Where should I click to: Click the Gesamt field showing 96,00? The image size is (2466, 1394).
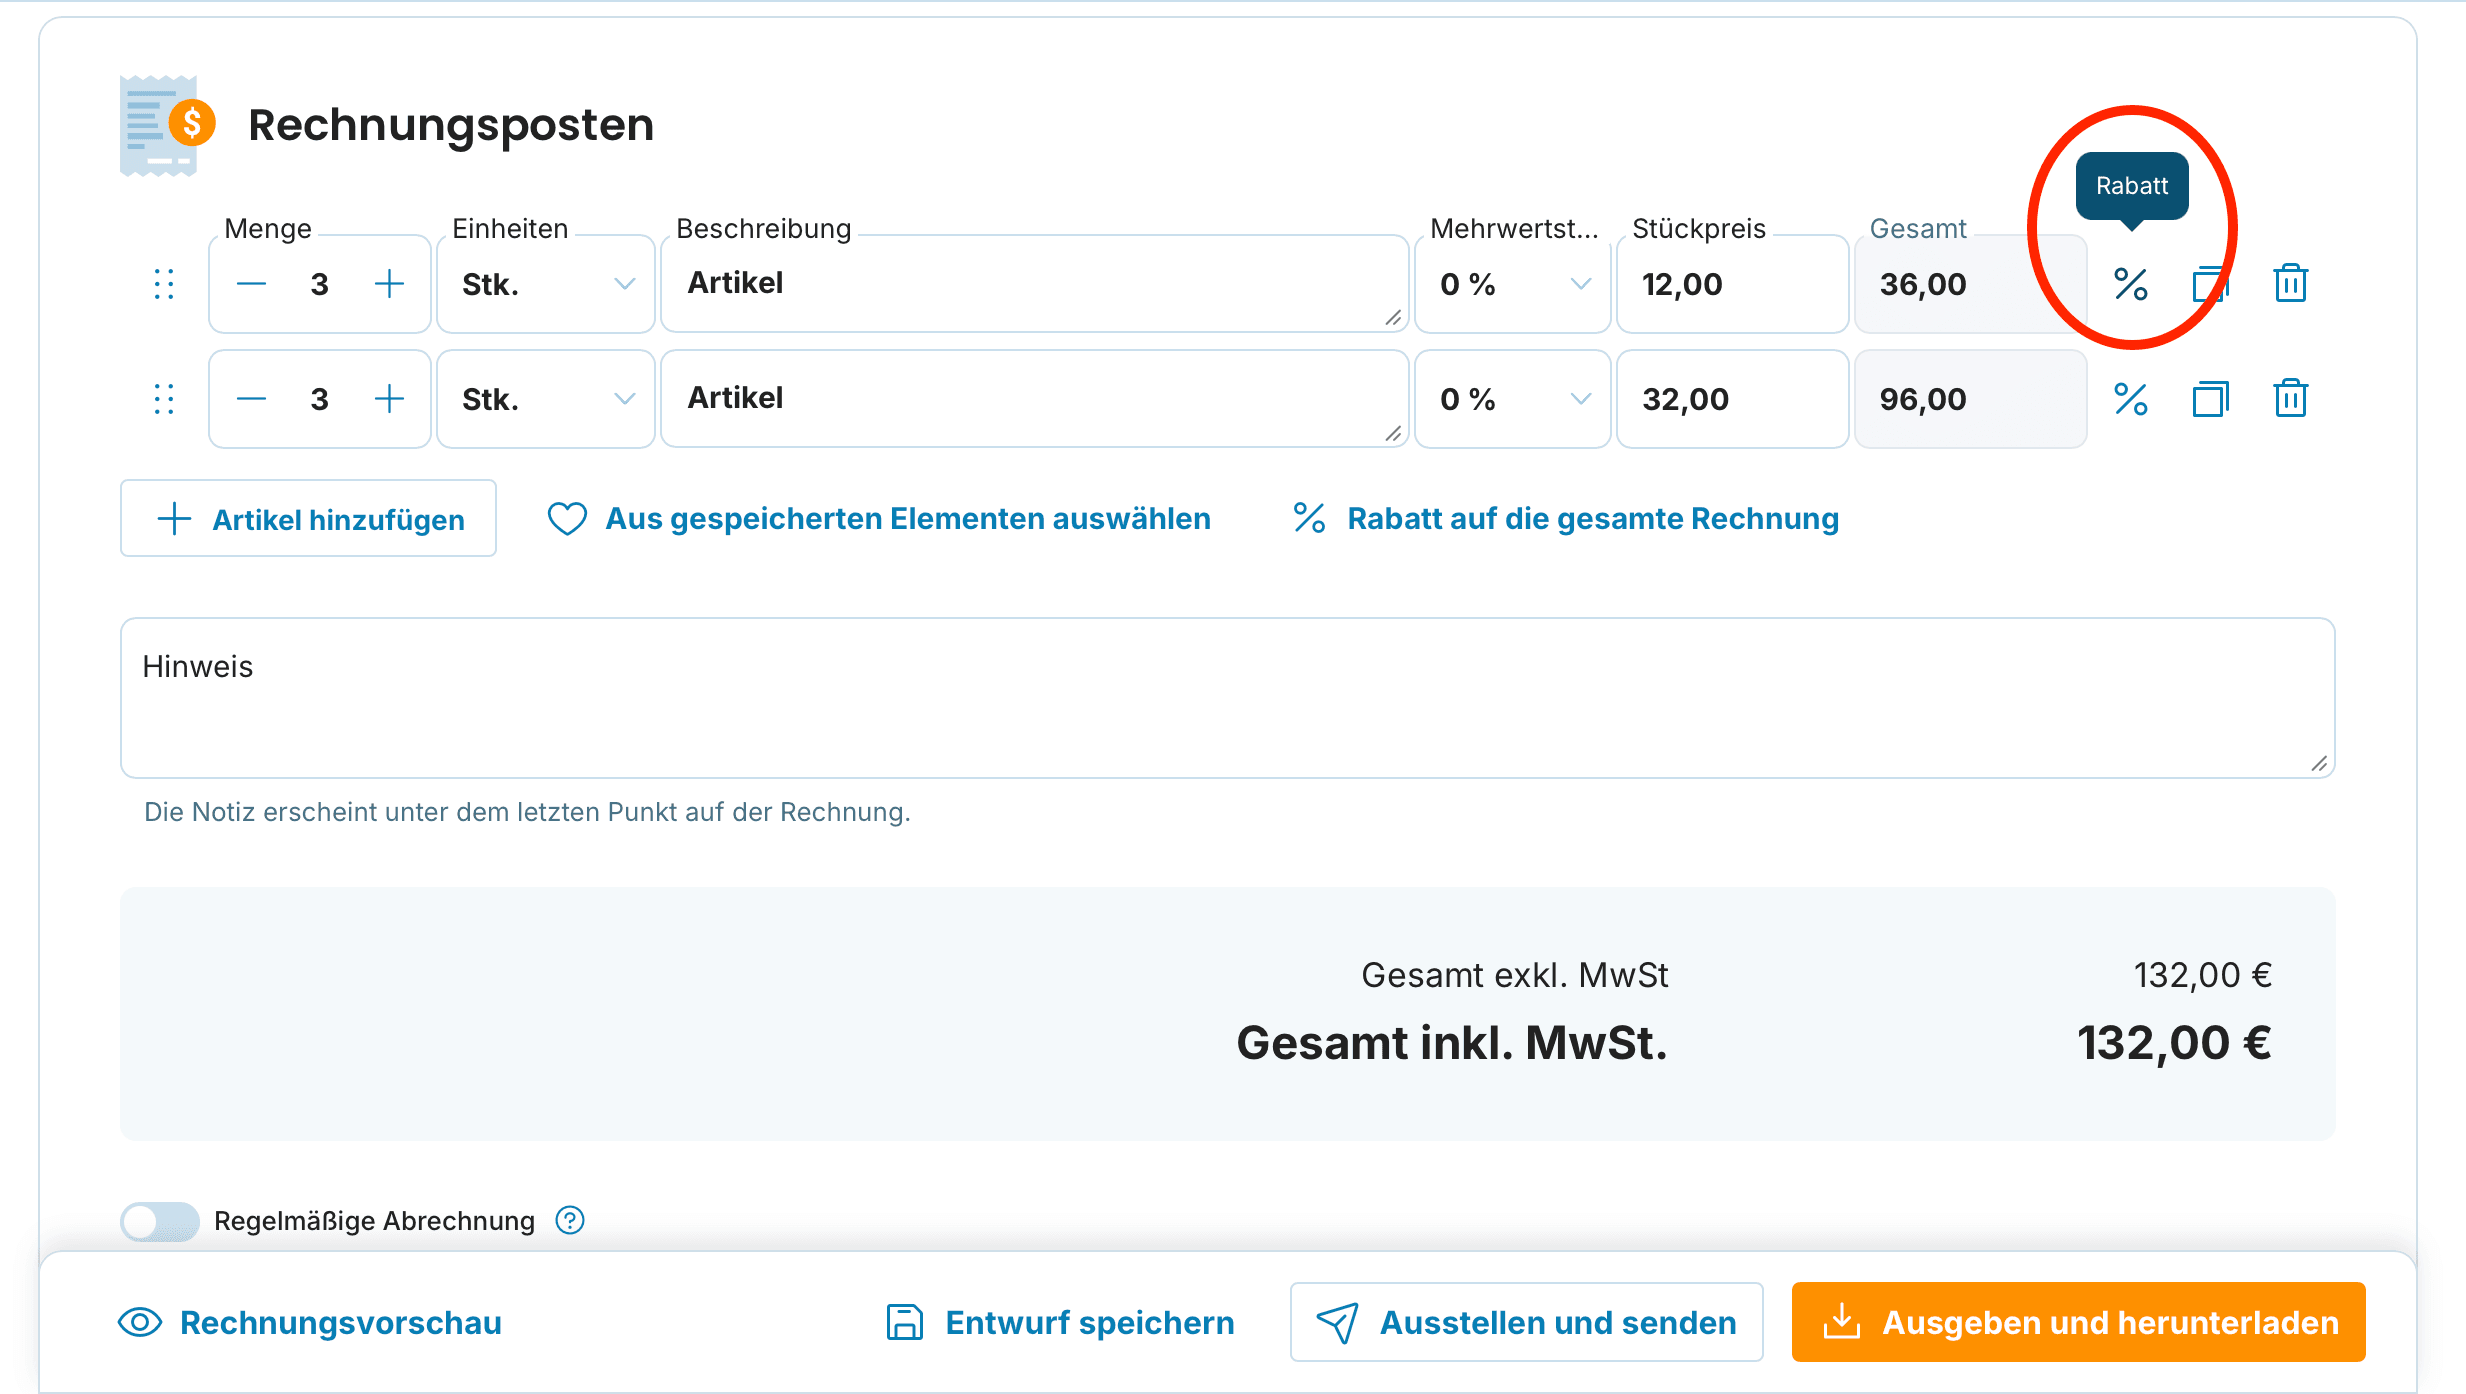(1970, 400)
